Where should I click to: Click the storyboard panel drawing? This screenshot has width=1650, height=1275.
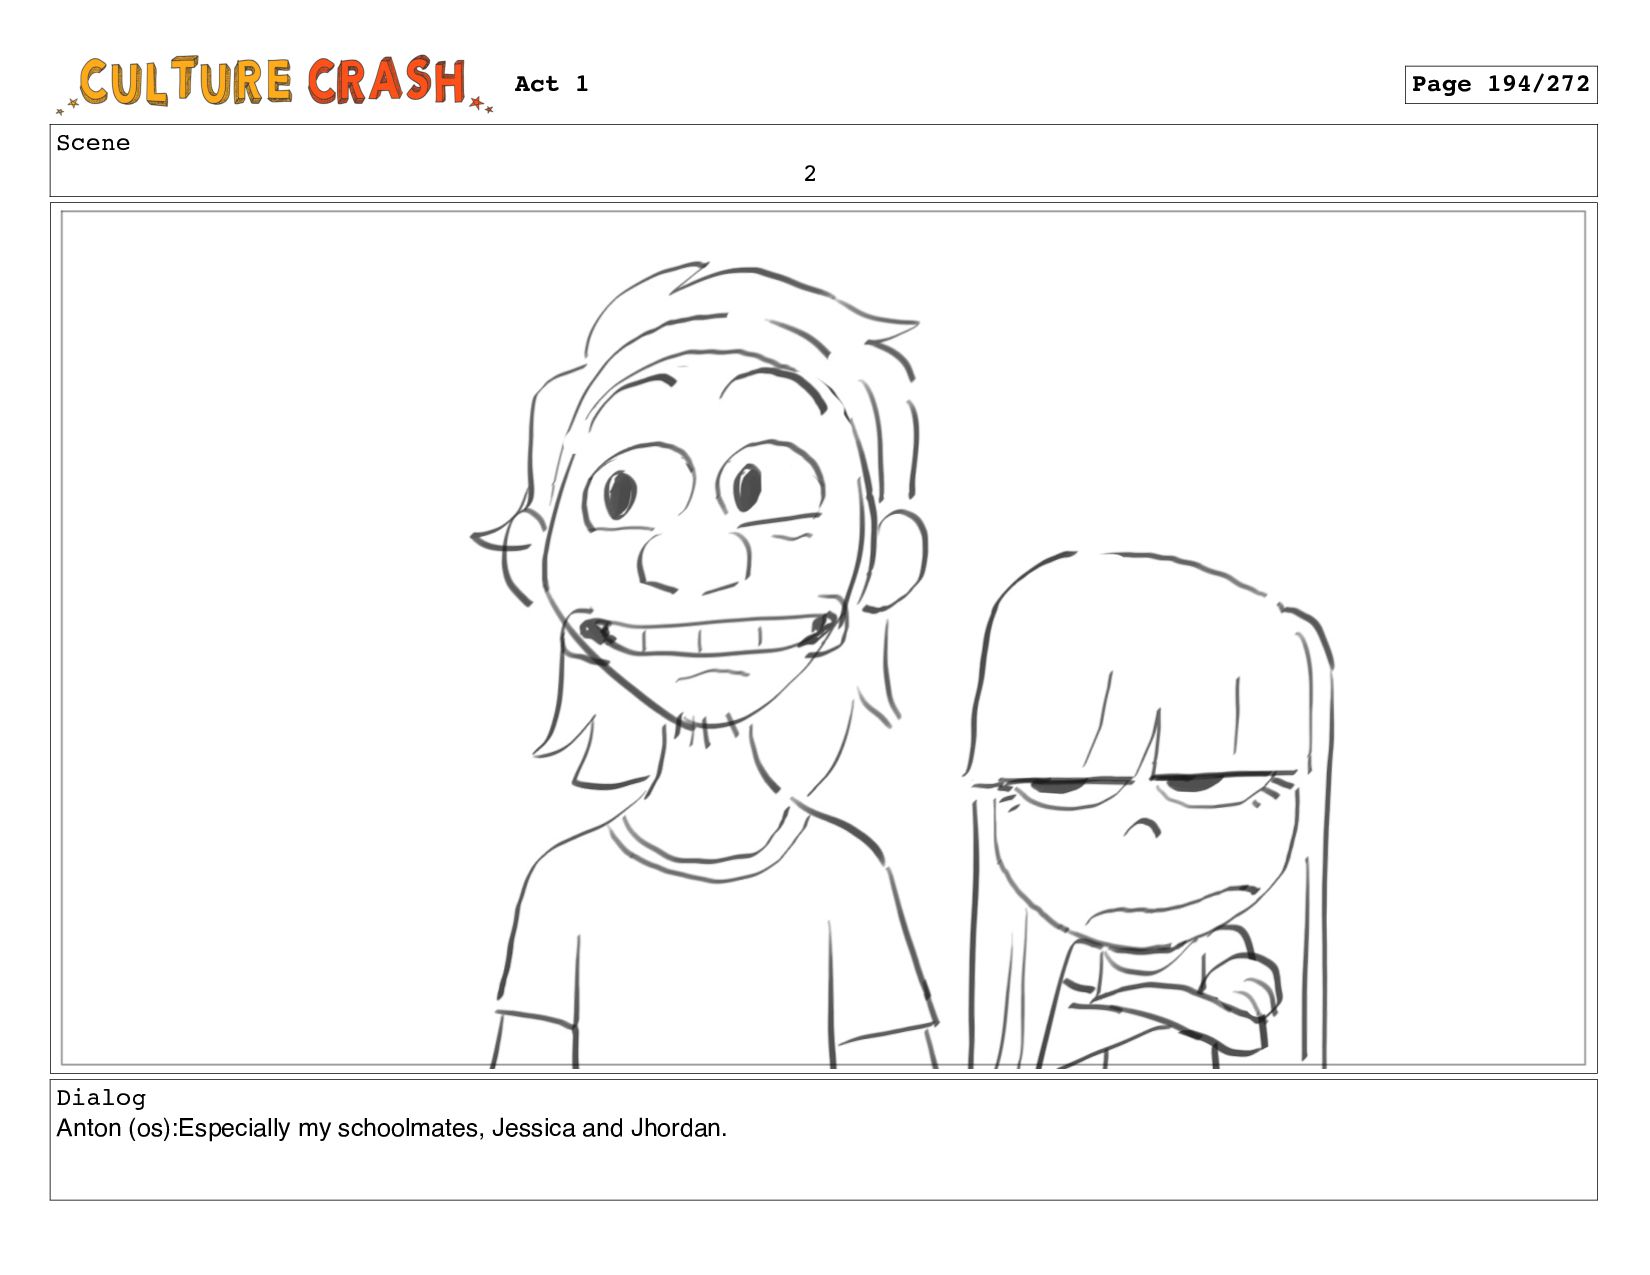(823, 638)
